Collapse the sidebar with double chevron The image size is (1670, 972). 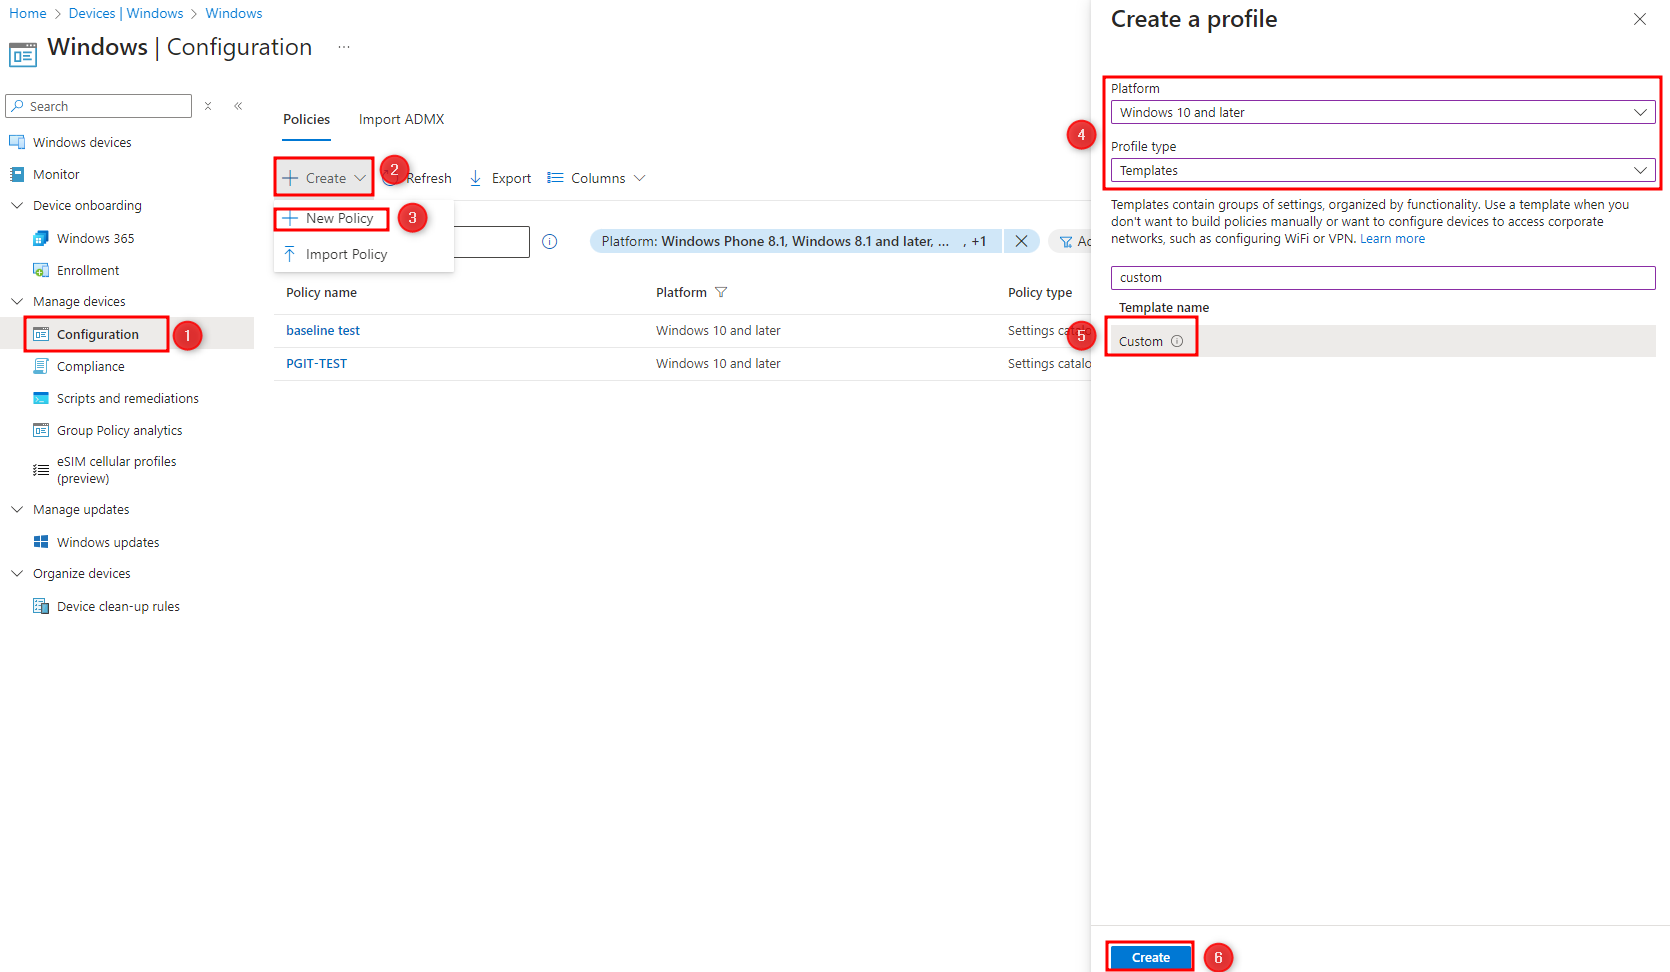point(238,106)
